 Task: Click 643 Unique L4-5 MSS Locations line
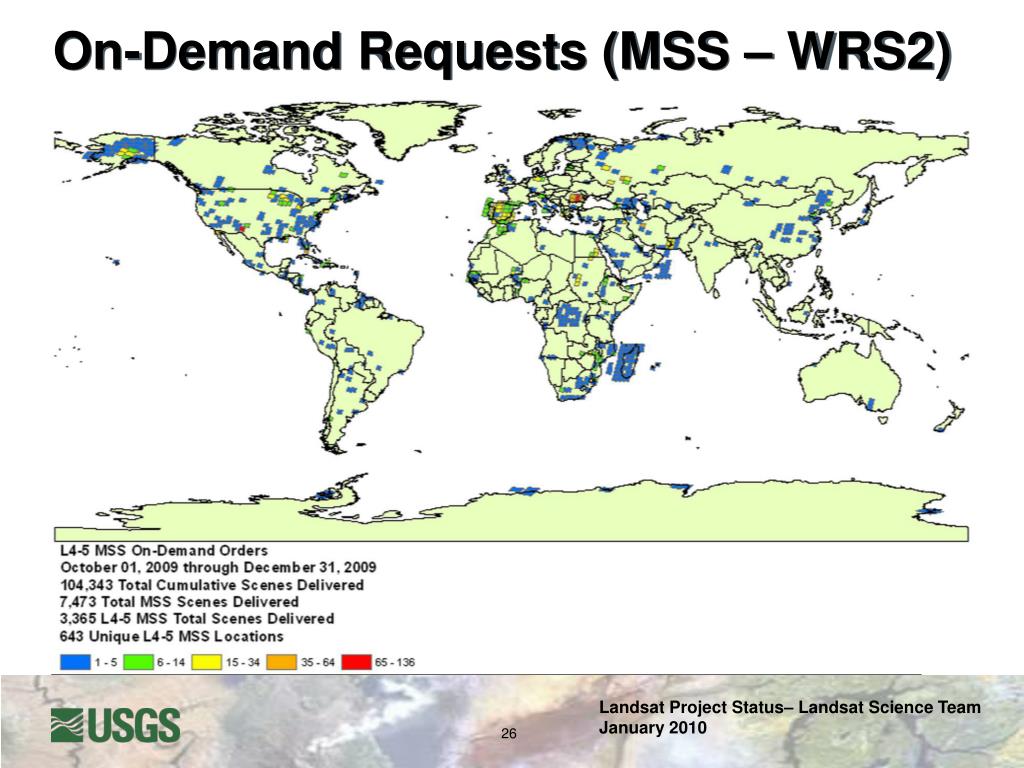pyautogui.click(x=171, y=636)
